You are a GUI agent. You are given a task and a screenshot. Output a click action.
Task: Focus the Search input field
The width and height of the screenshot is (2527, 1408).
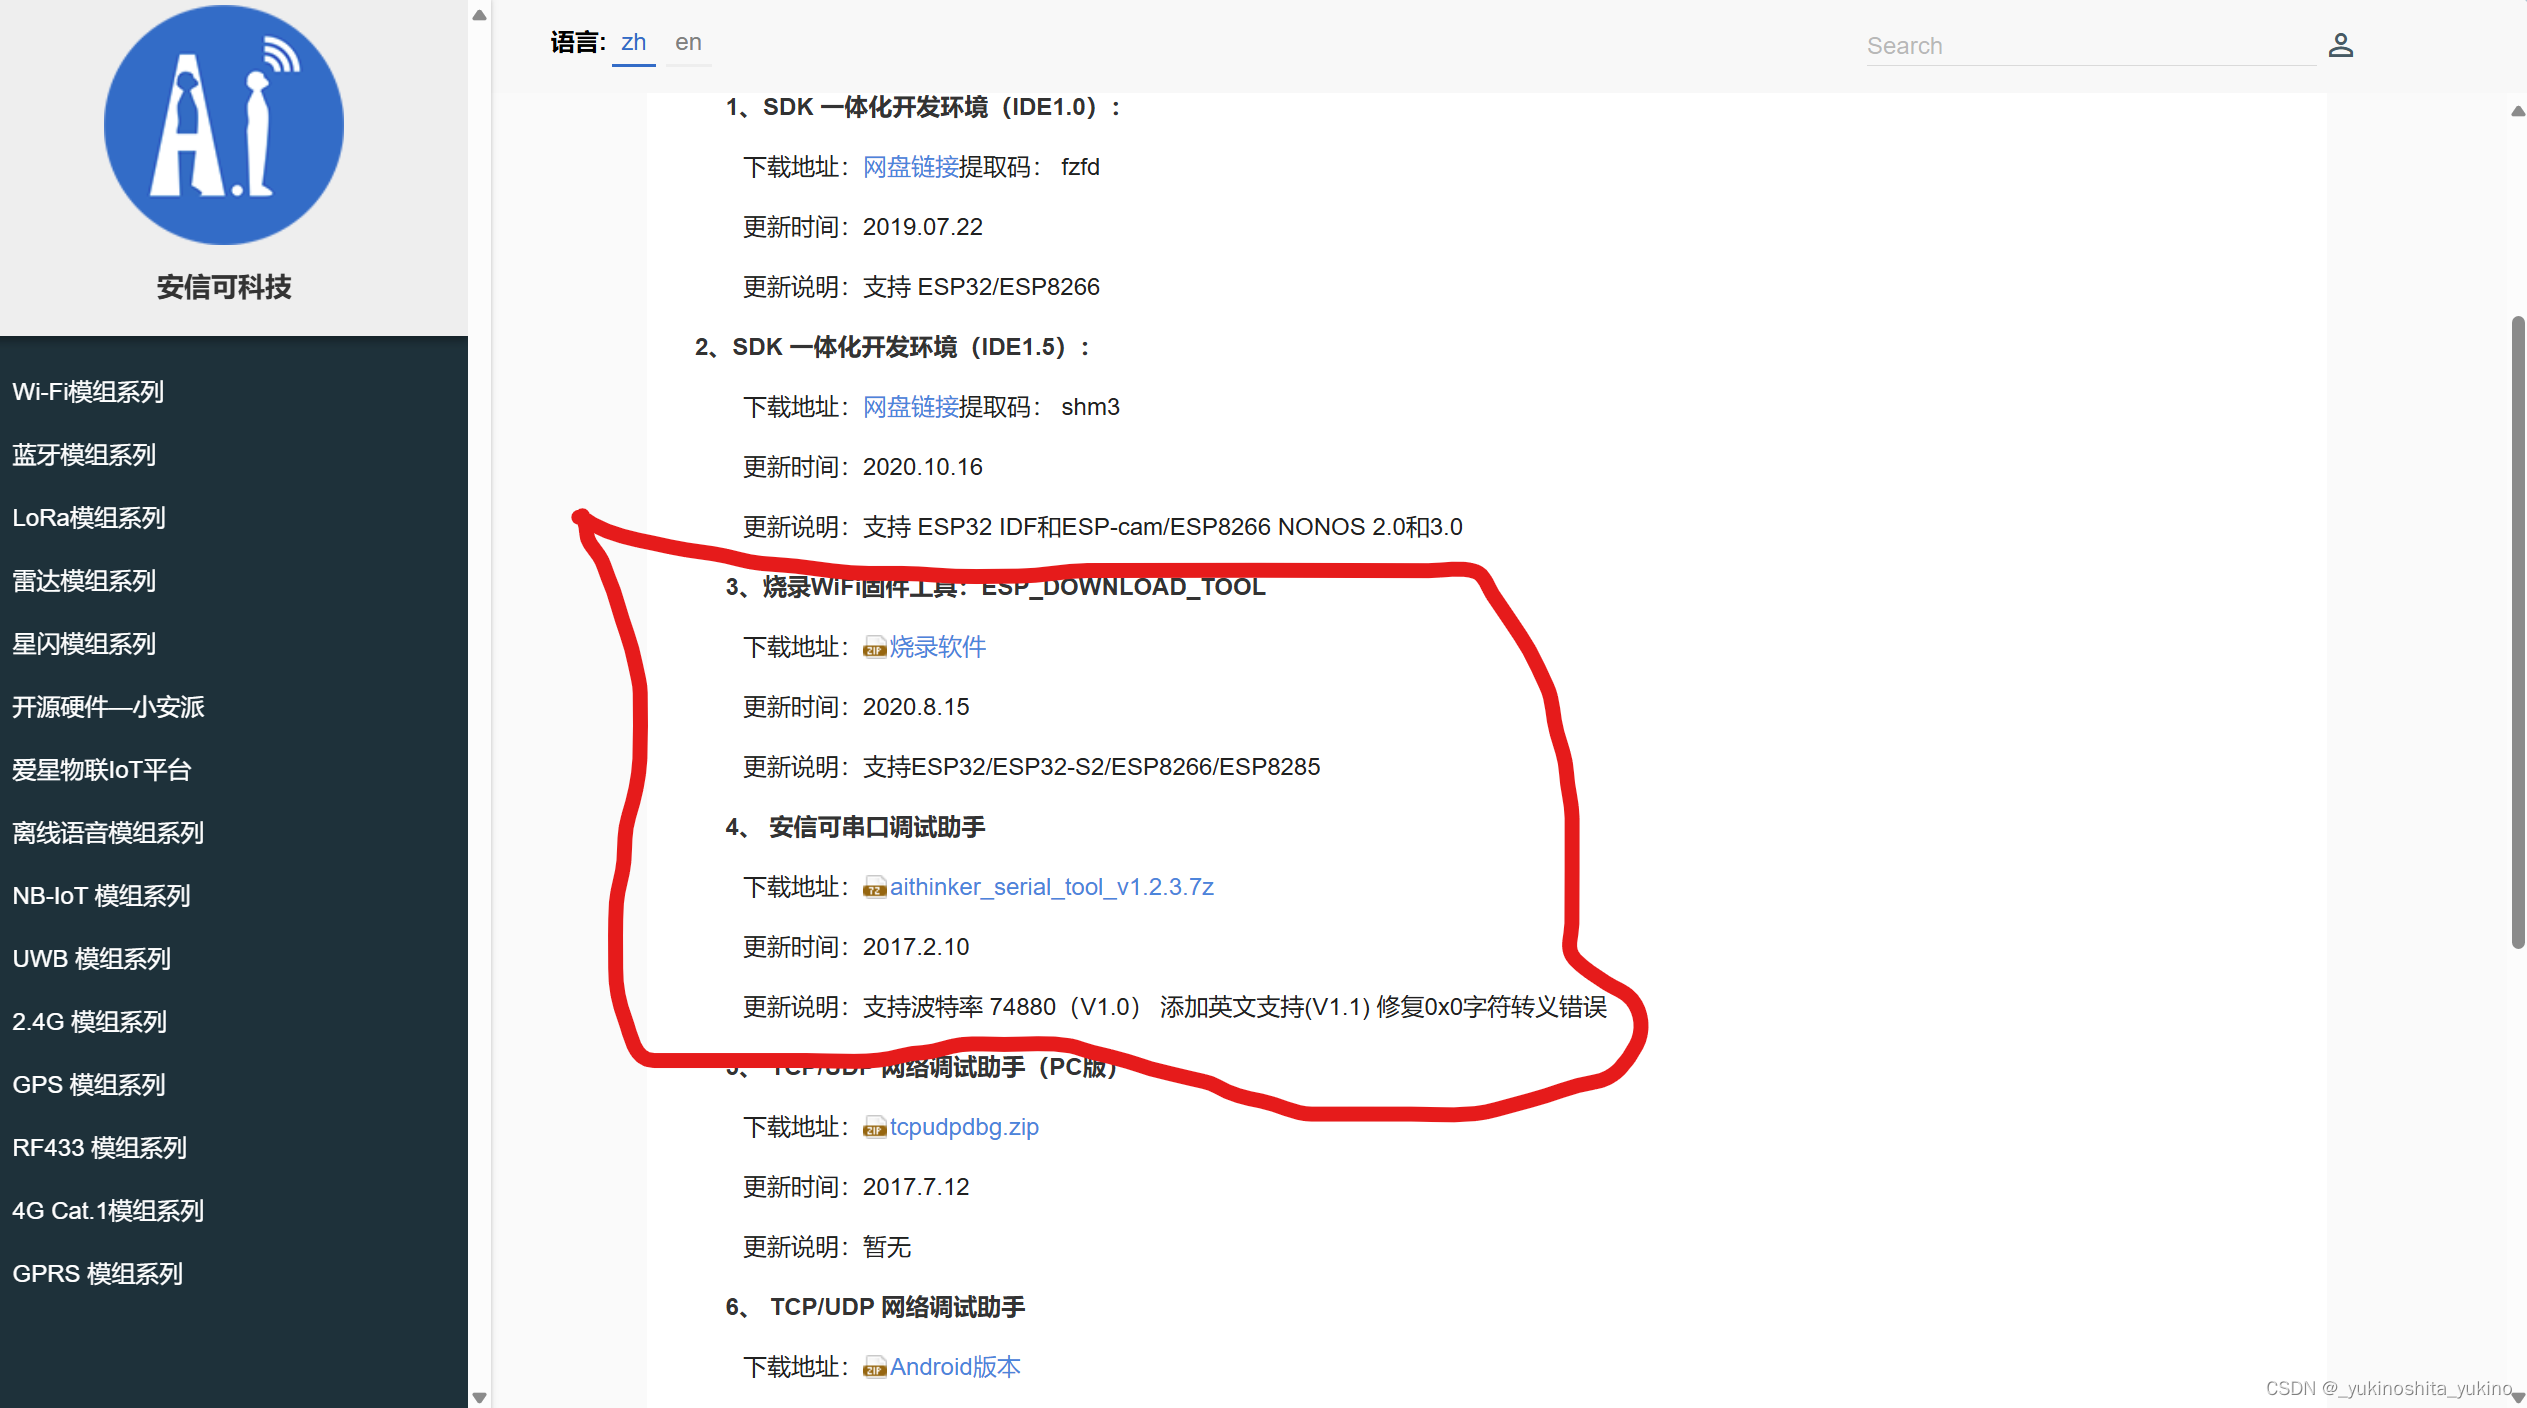pos(2091,46)
